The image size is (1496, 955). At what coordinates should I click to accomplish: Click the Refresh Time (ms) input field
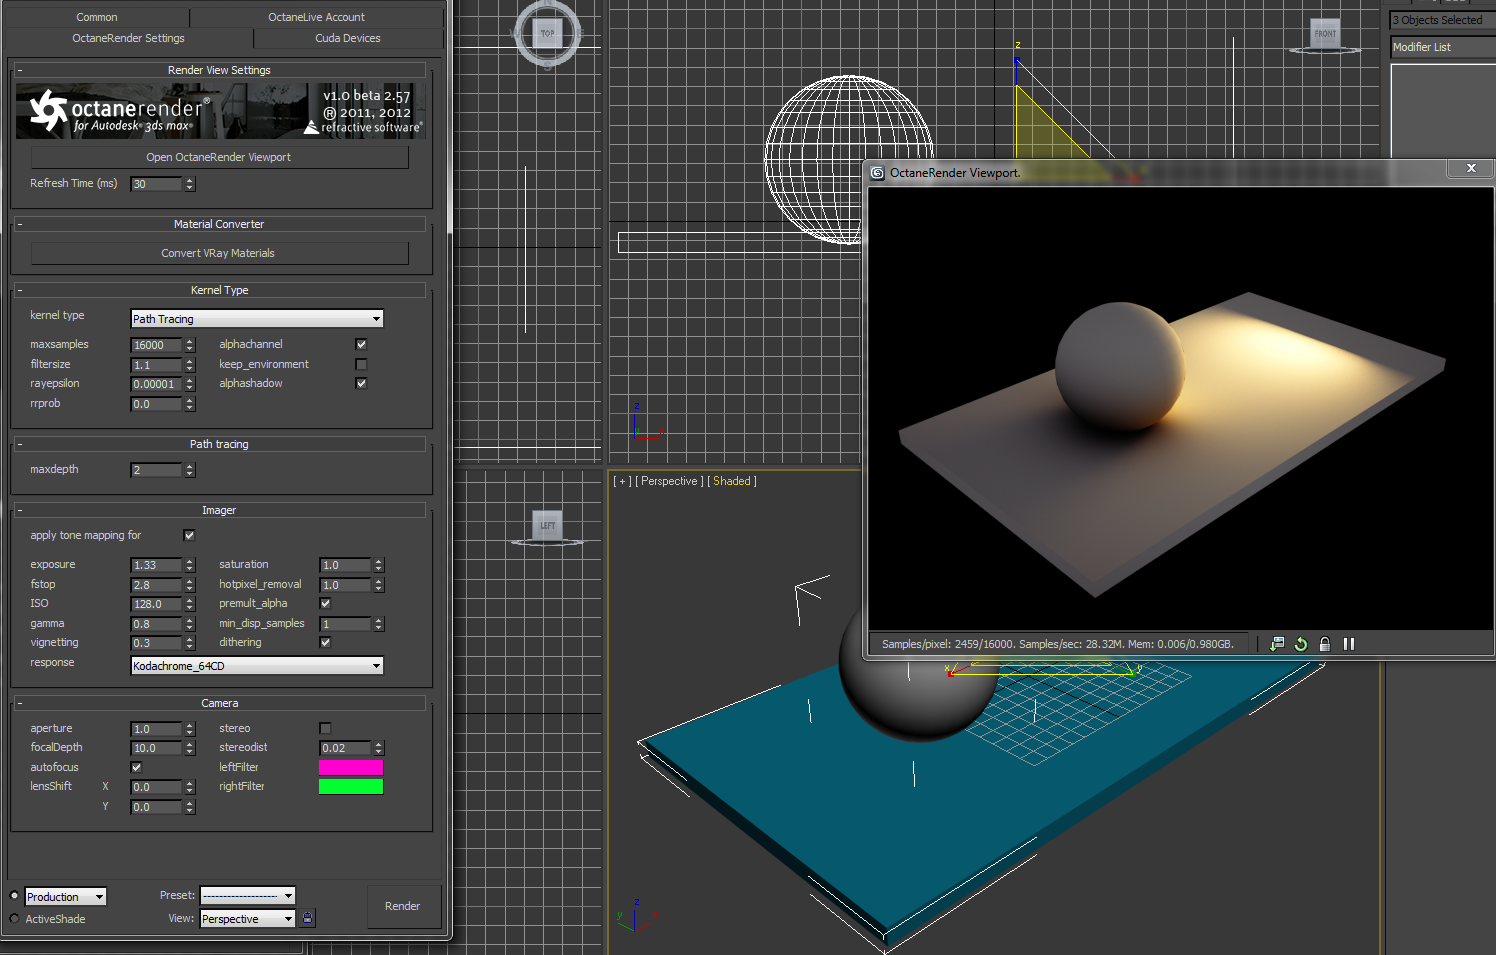[x=157, y=184]
